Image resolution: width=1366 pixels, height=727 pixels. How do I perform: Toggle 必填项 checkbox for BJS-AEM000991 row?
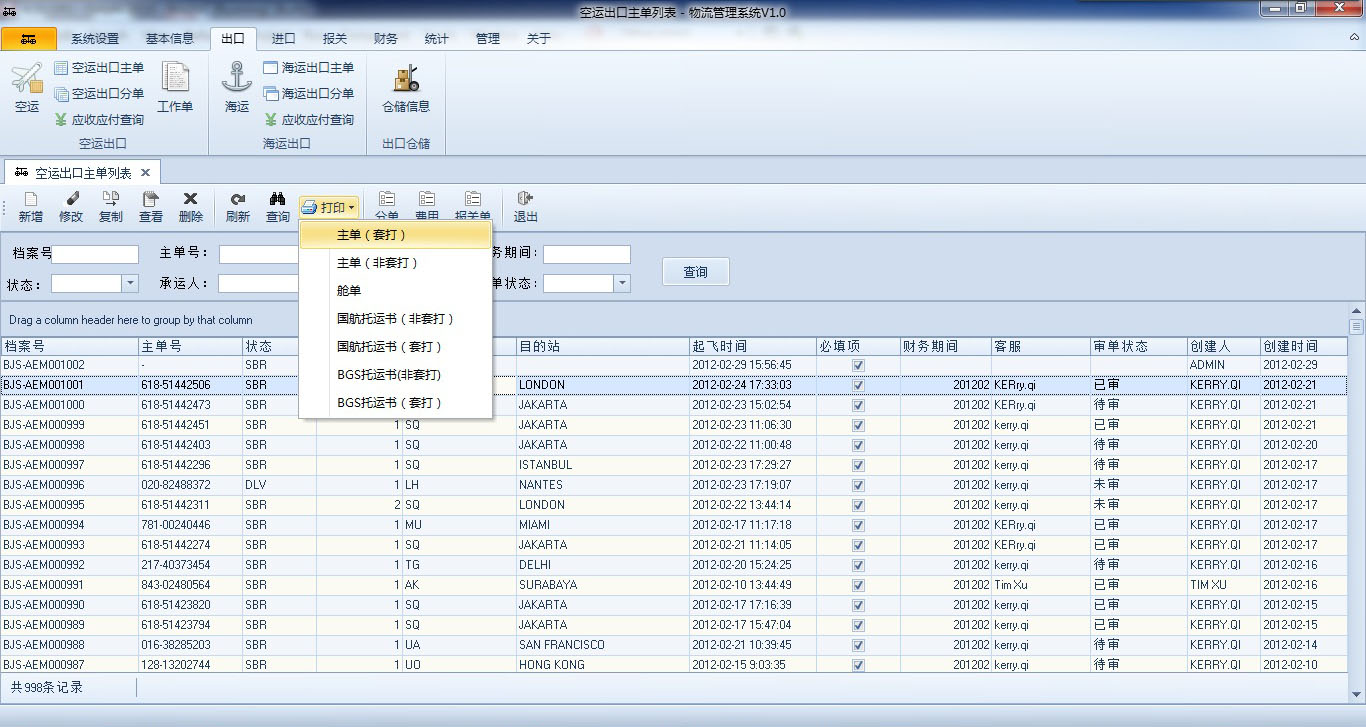pyautogui.click(x=858, y=585)
